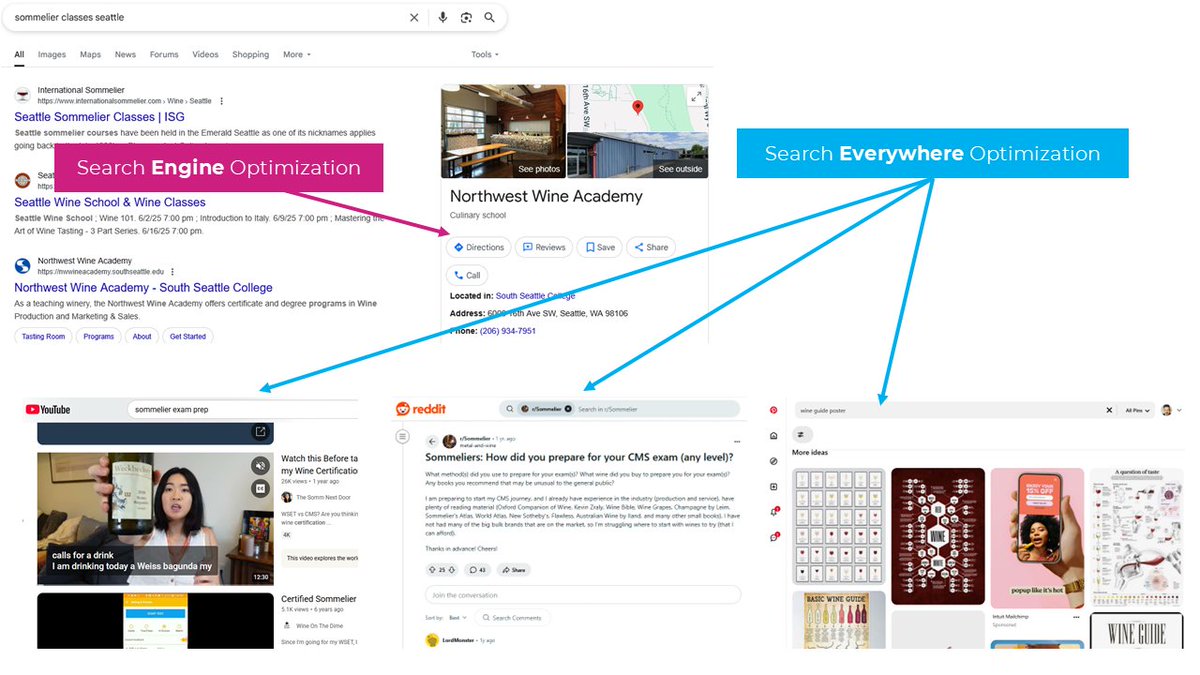Go back from the Reddit post

[x=432, y=441]
